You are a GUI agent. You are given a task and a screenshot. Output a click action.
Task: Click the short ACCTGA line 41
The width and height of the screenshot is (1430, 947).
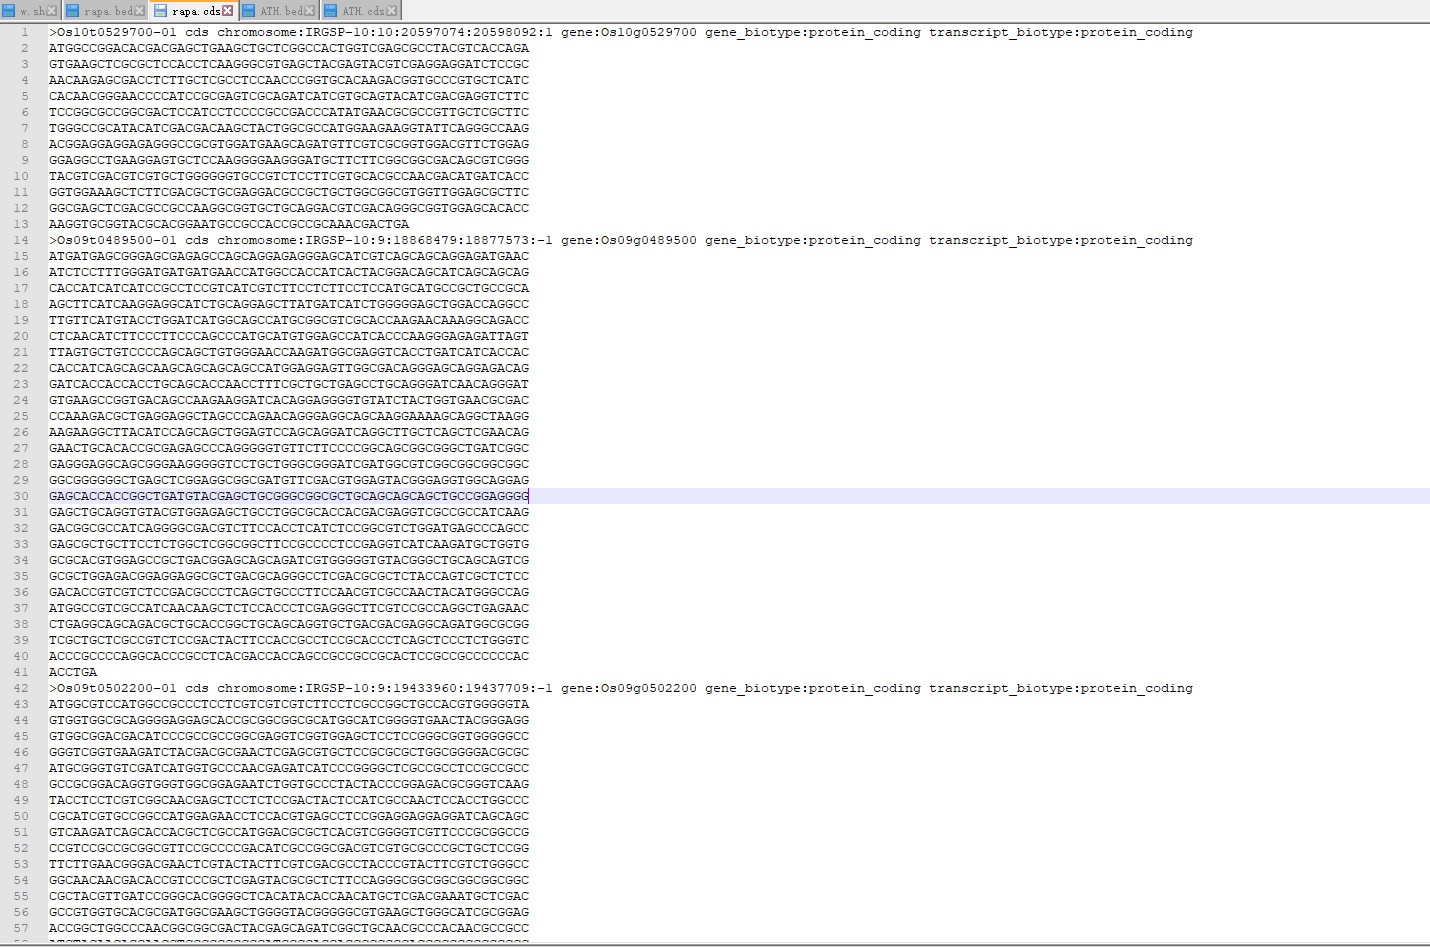(73, 672)
